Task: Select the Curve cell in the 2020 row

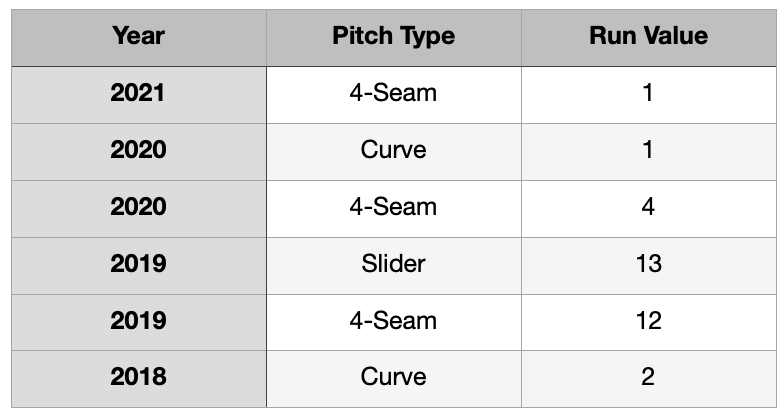Action: pyautogui.click(x=393, y=151)
